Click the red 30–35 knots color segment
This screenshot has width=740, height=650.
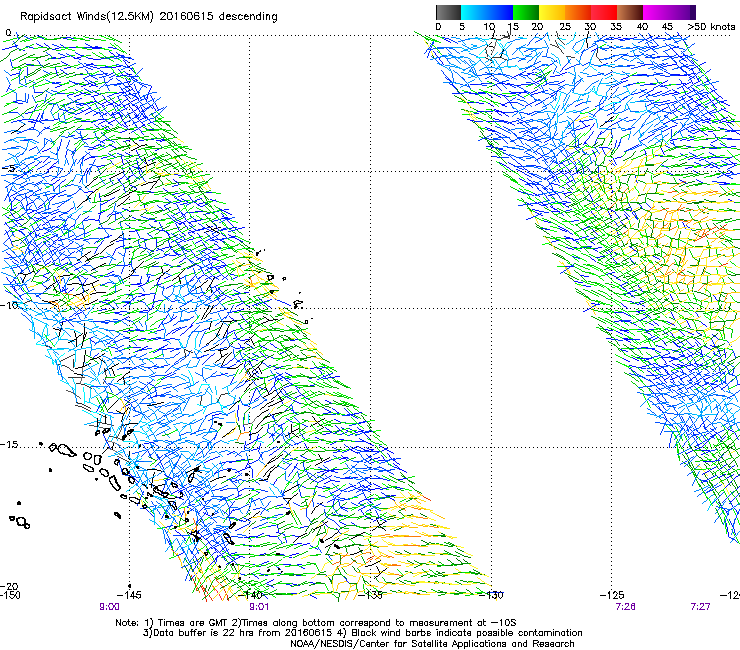point(604,12)
